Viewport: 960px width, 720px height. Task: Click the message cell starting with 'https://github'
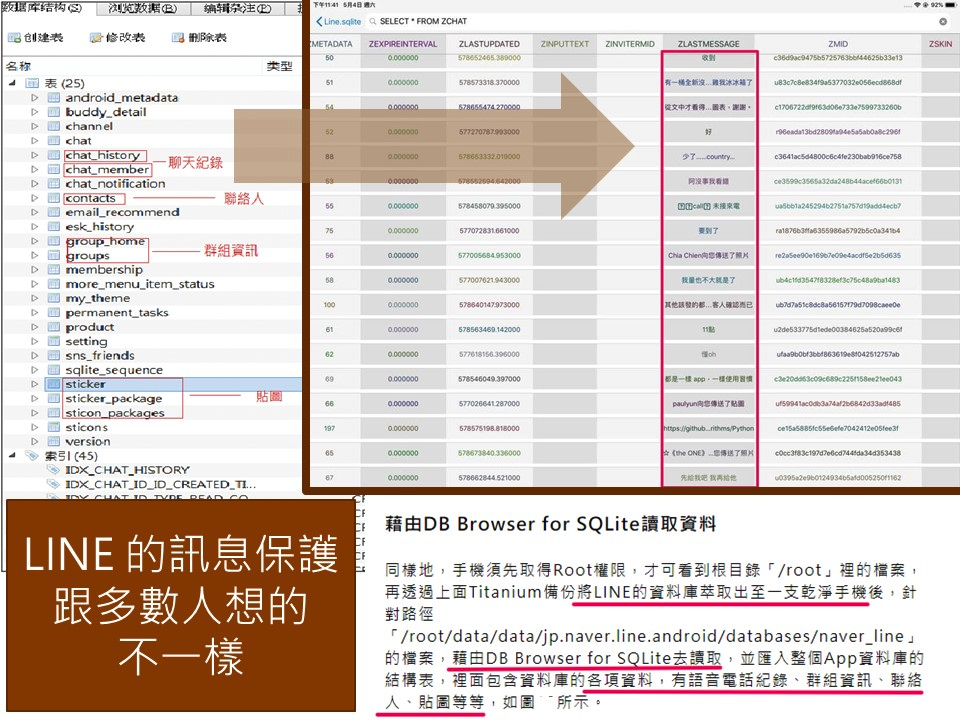[708, 429]
